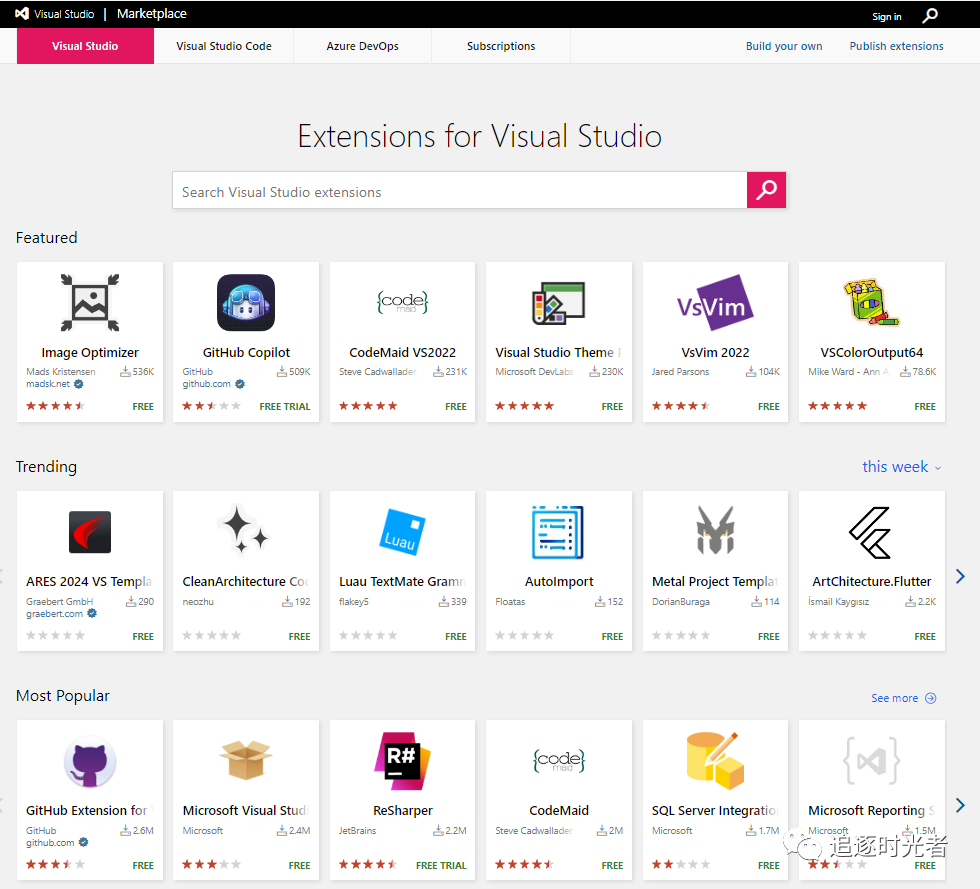Expand the Trending this week dropdown
This screenshot has width=980, height=889.
coord(901,467)
